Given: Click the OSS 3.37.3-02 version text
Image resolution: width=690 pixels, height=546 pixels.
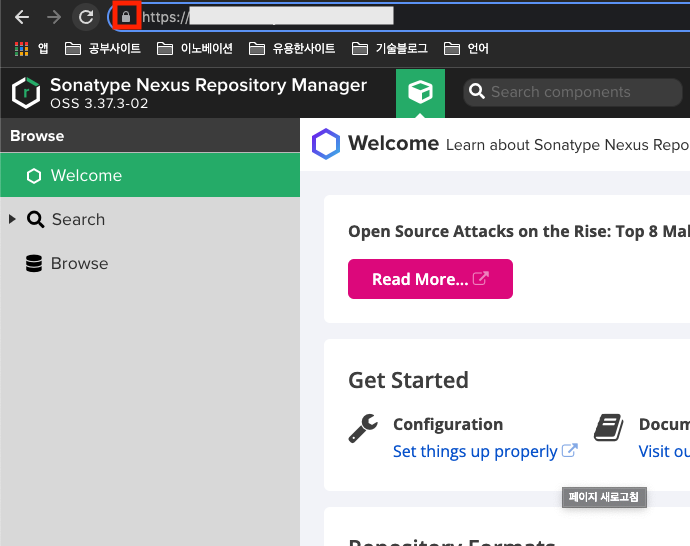Looking at the screenshot, I should pos(99,103).
